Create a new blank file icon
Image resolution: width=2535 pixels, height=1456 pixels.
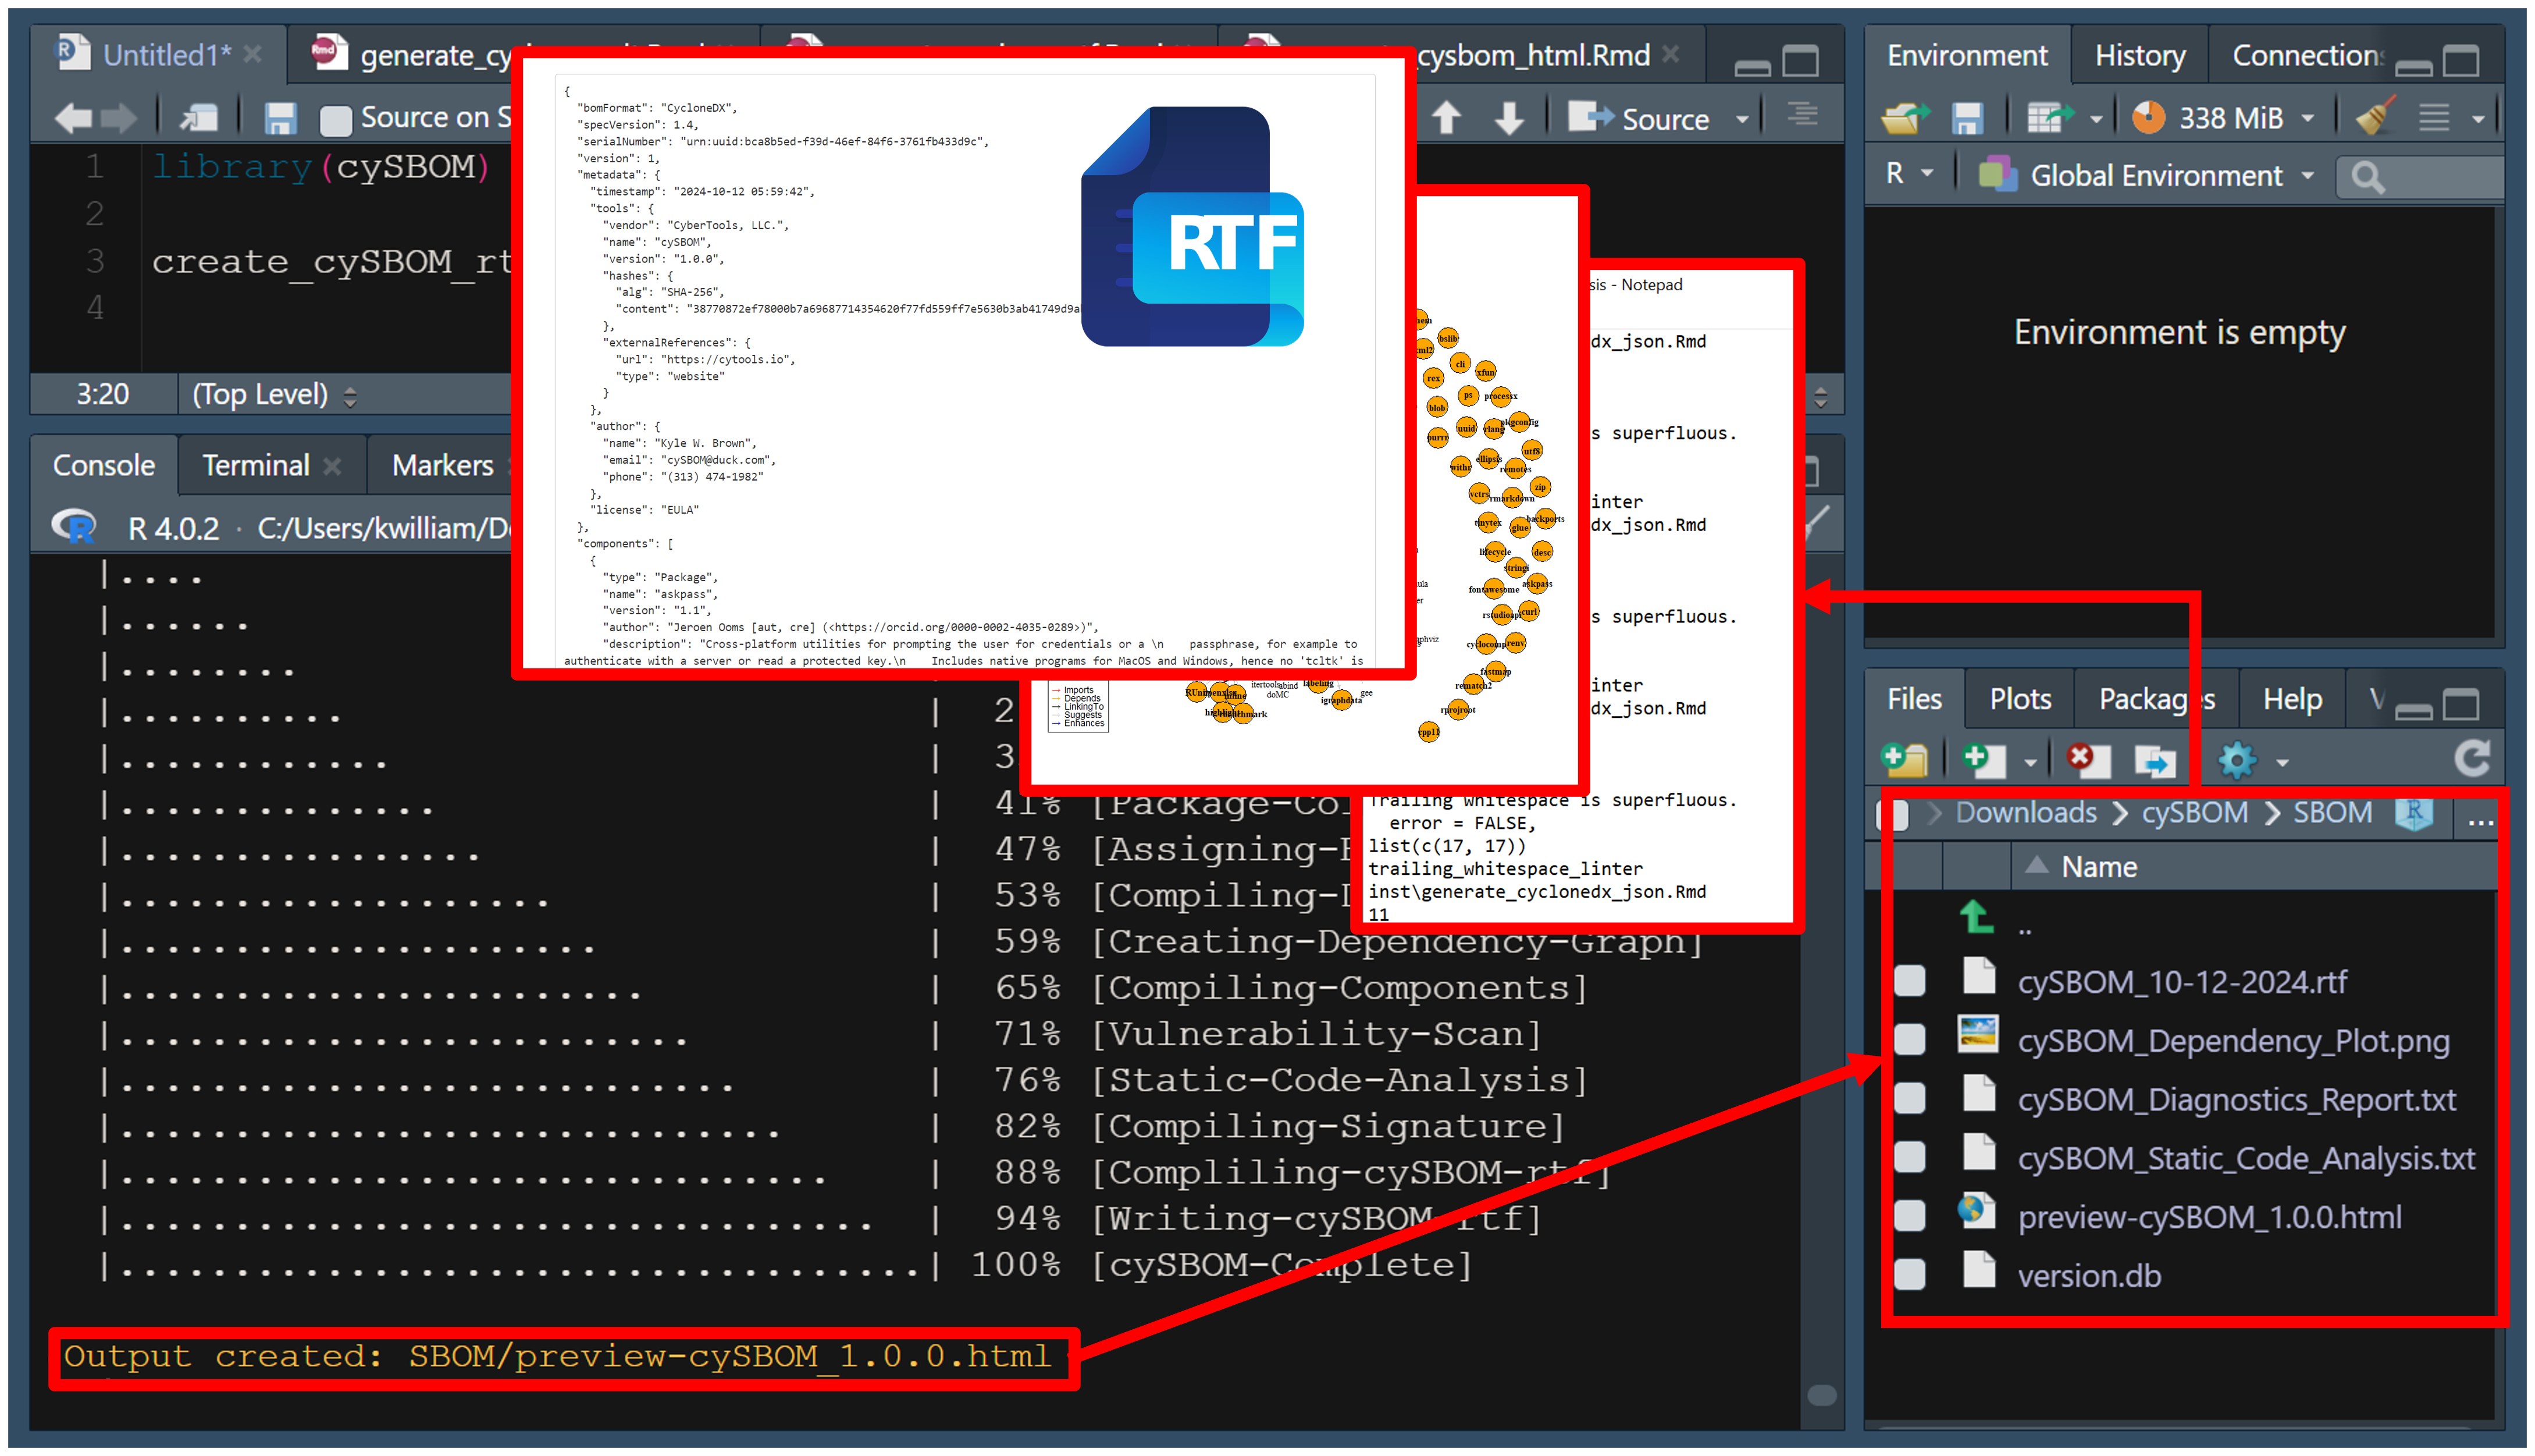pos(1984,760)
